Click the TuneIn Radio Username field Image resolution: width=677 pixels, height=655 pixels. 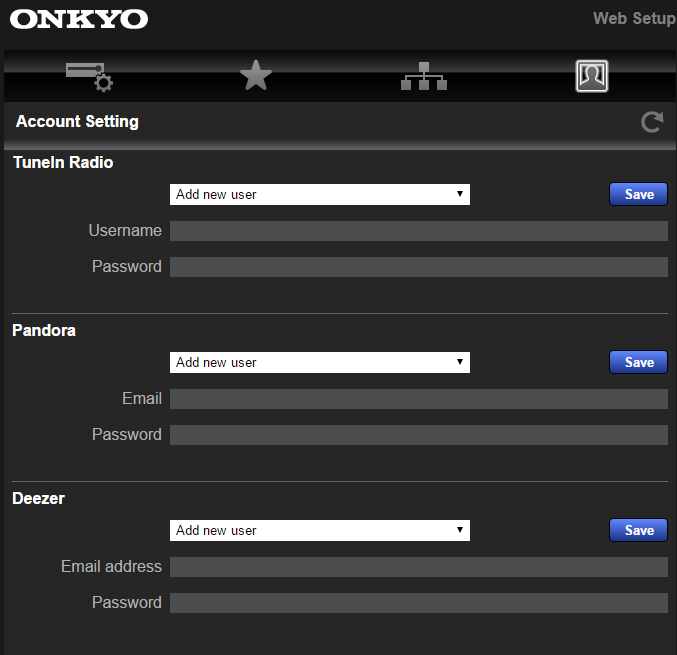point(419,231)
